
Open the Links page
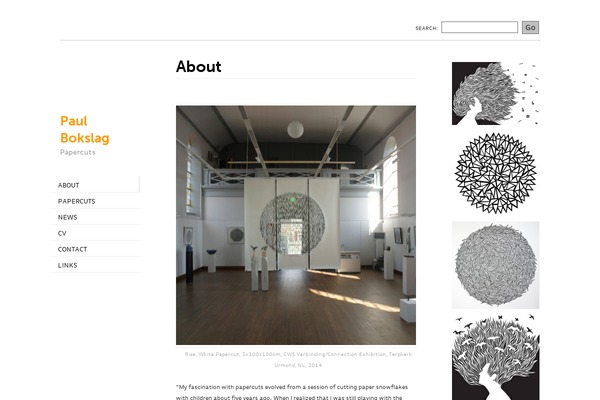click(67, 265)
